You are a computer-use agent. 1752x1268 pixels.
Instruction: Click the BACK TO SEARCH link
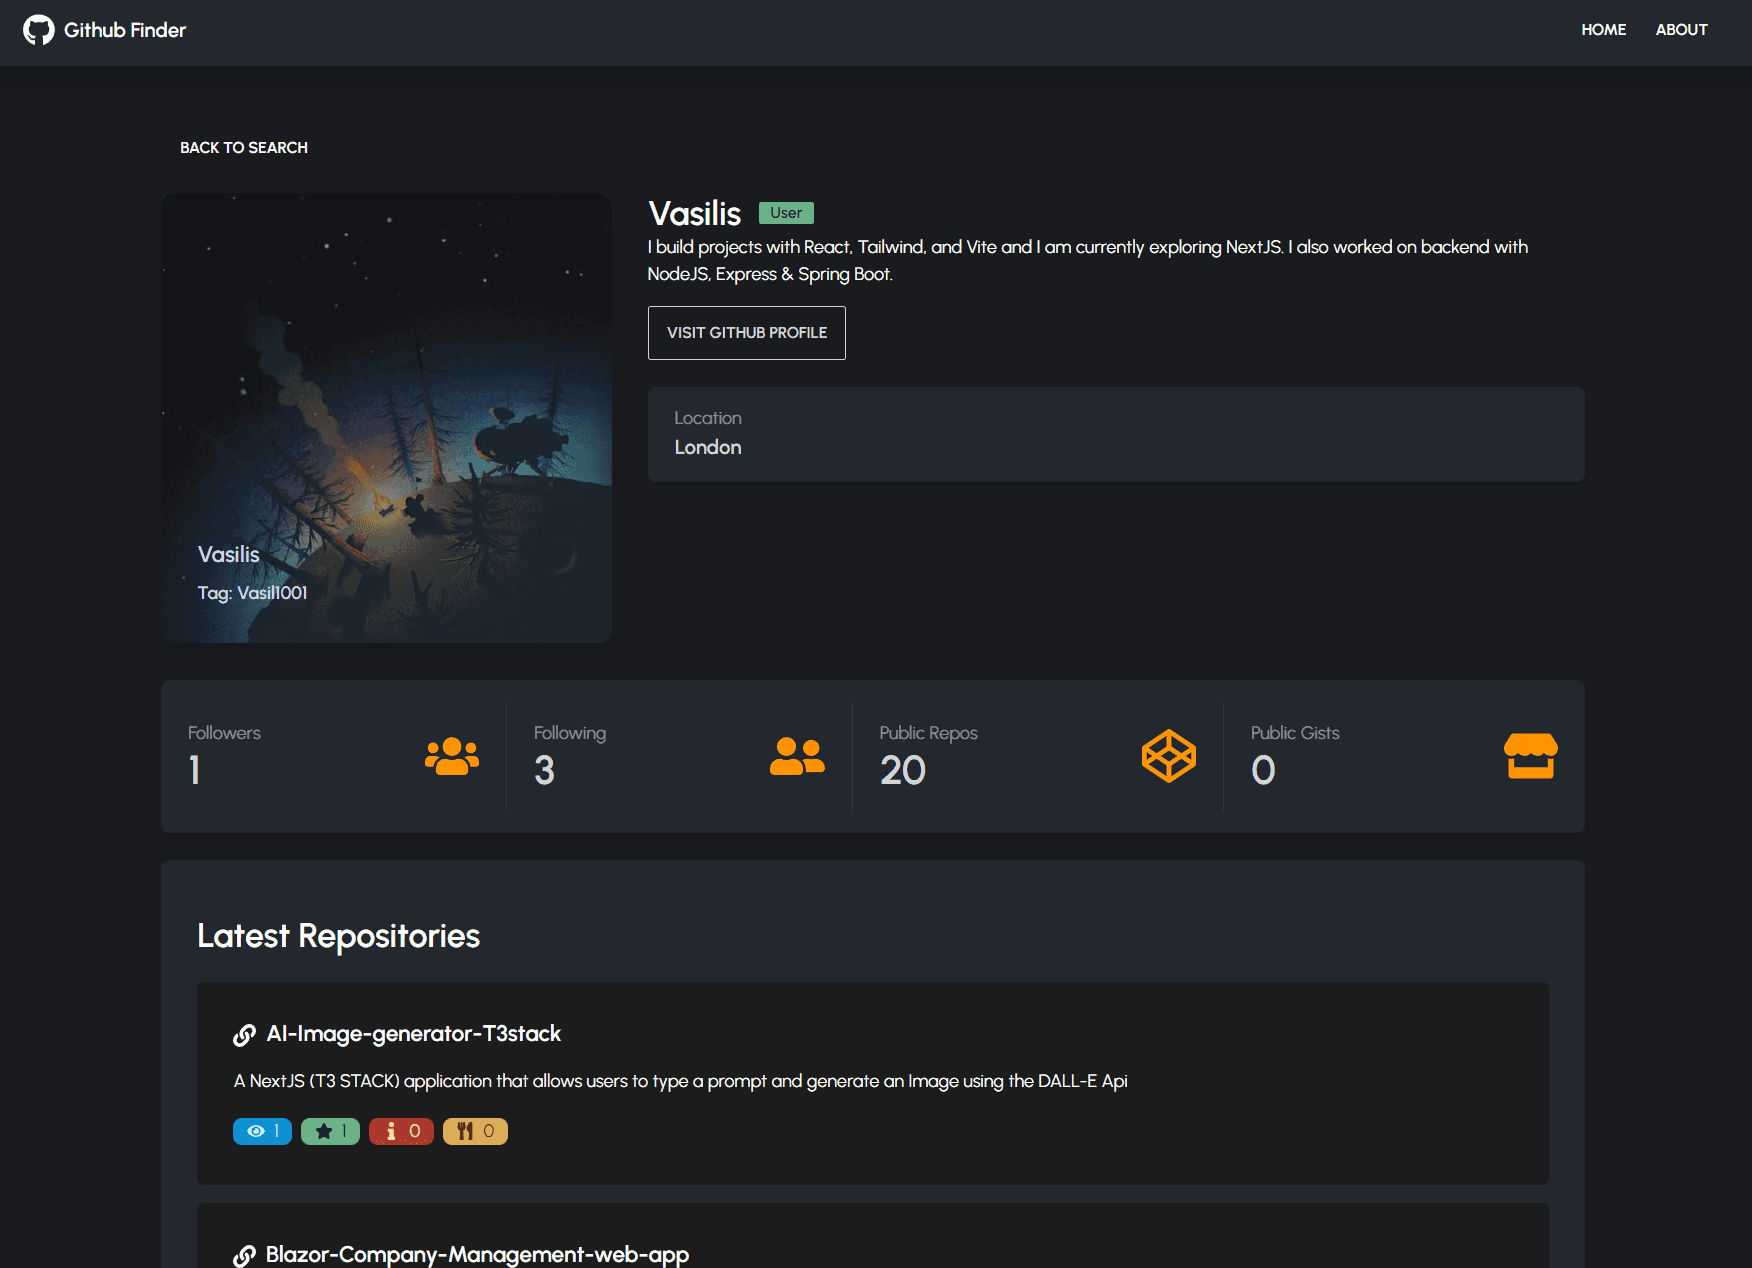click(x=243, y=147)
